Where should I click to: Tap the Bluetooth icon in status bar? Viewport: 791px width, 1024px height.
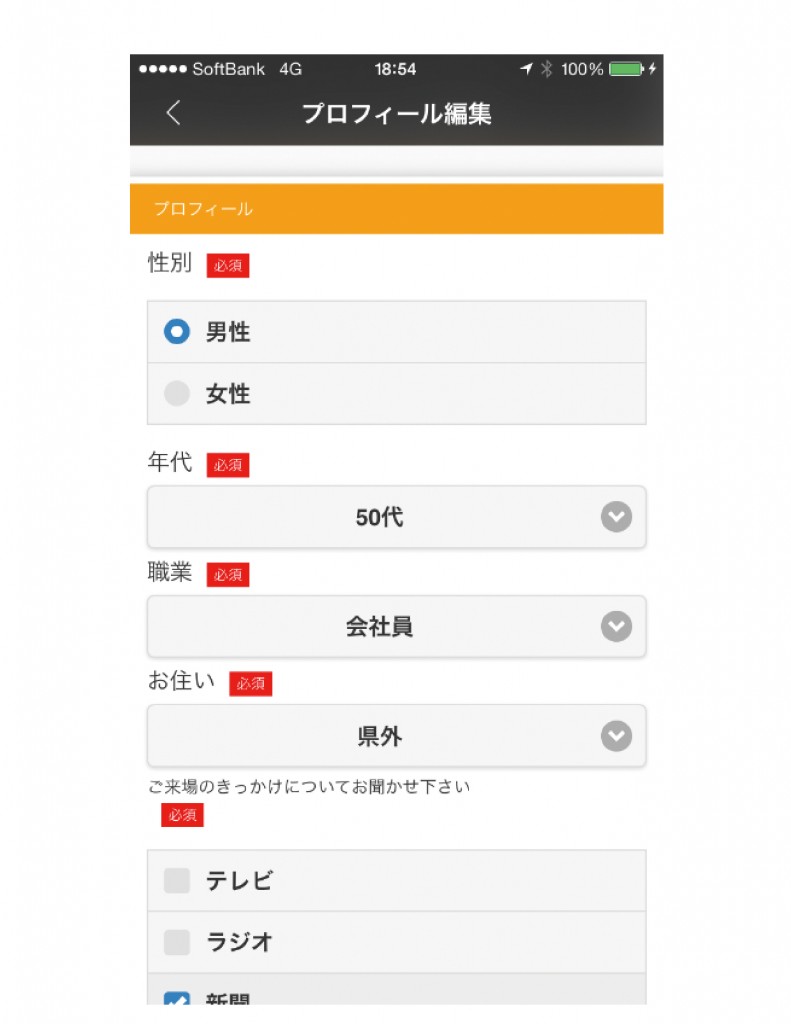[547, 69]
